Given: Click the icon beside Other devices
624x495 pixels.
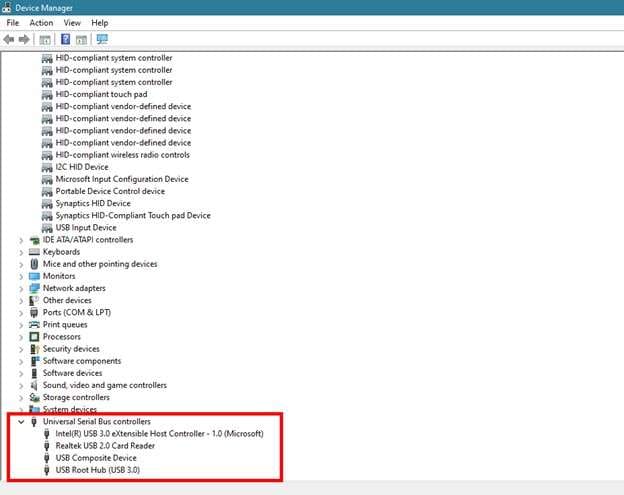Looking at the screenshot, I should (x=34, y=300).
